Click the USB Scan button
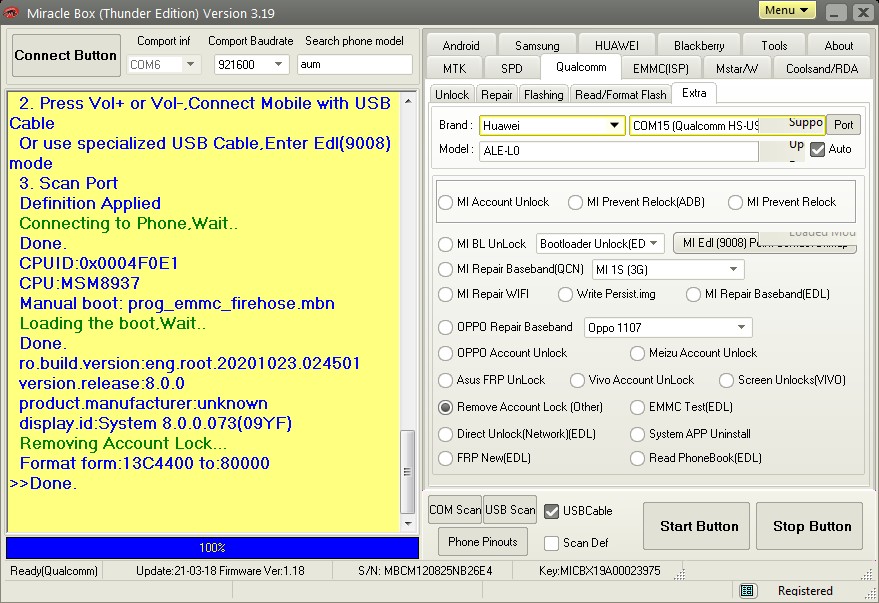 [510, 510]
